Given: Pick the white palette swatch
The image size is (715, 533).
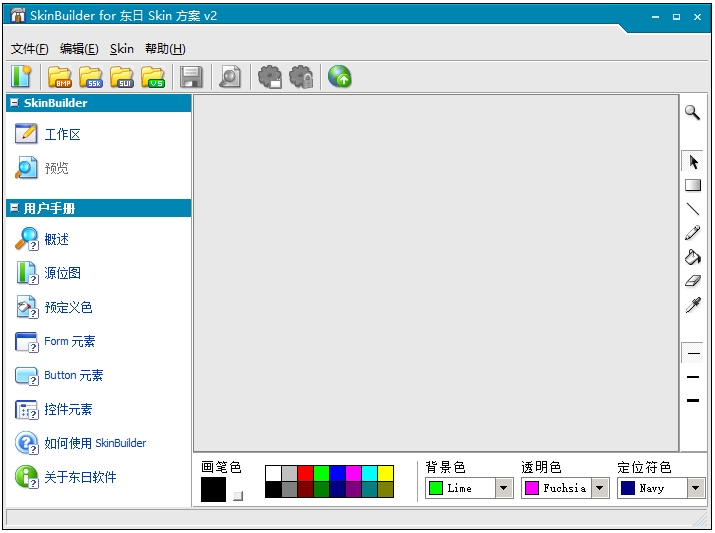Looking at the screenshot, I should pyautogui.click(x=273, y=473).
